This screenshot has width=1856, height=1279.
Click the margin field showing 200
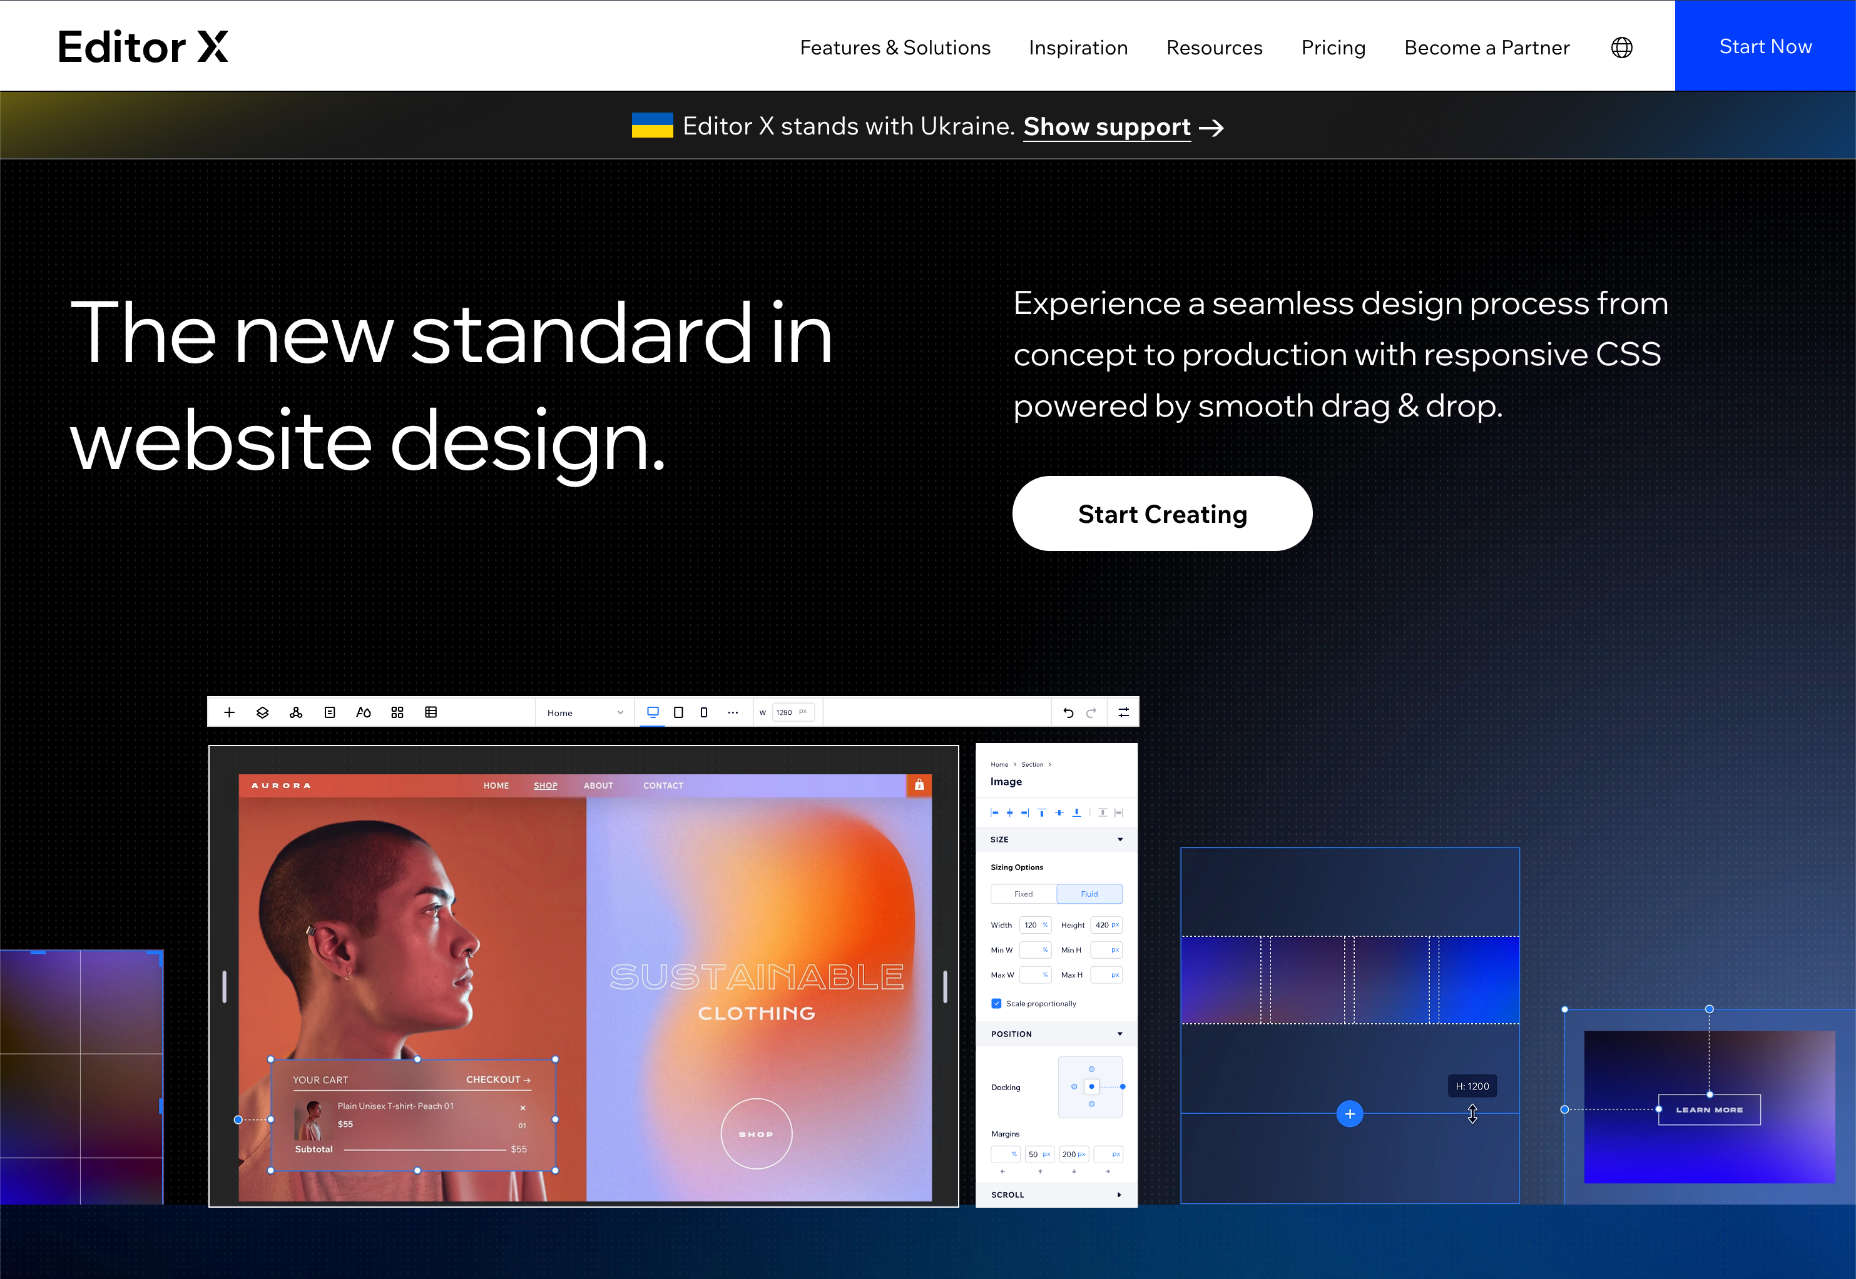pos(1073,1154)
